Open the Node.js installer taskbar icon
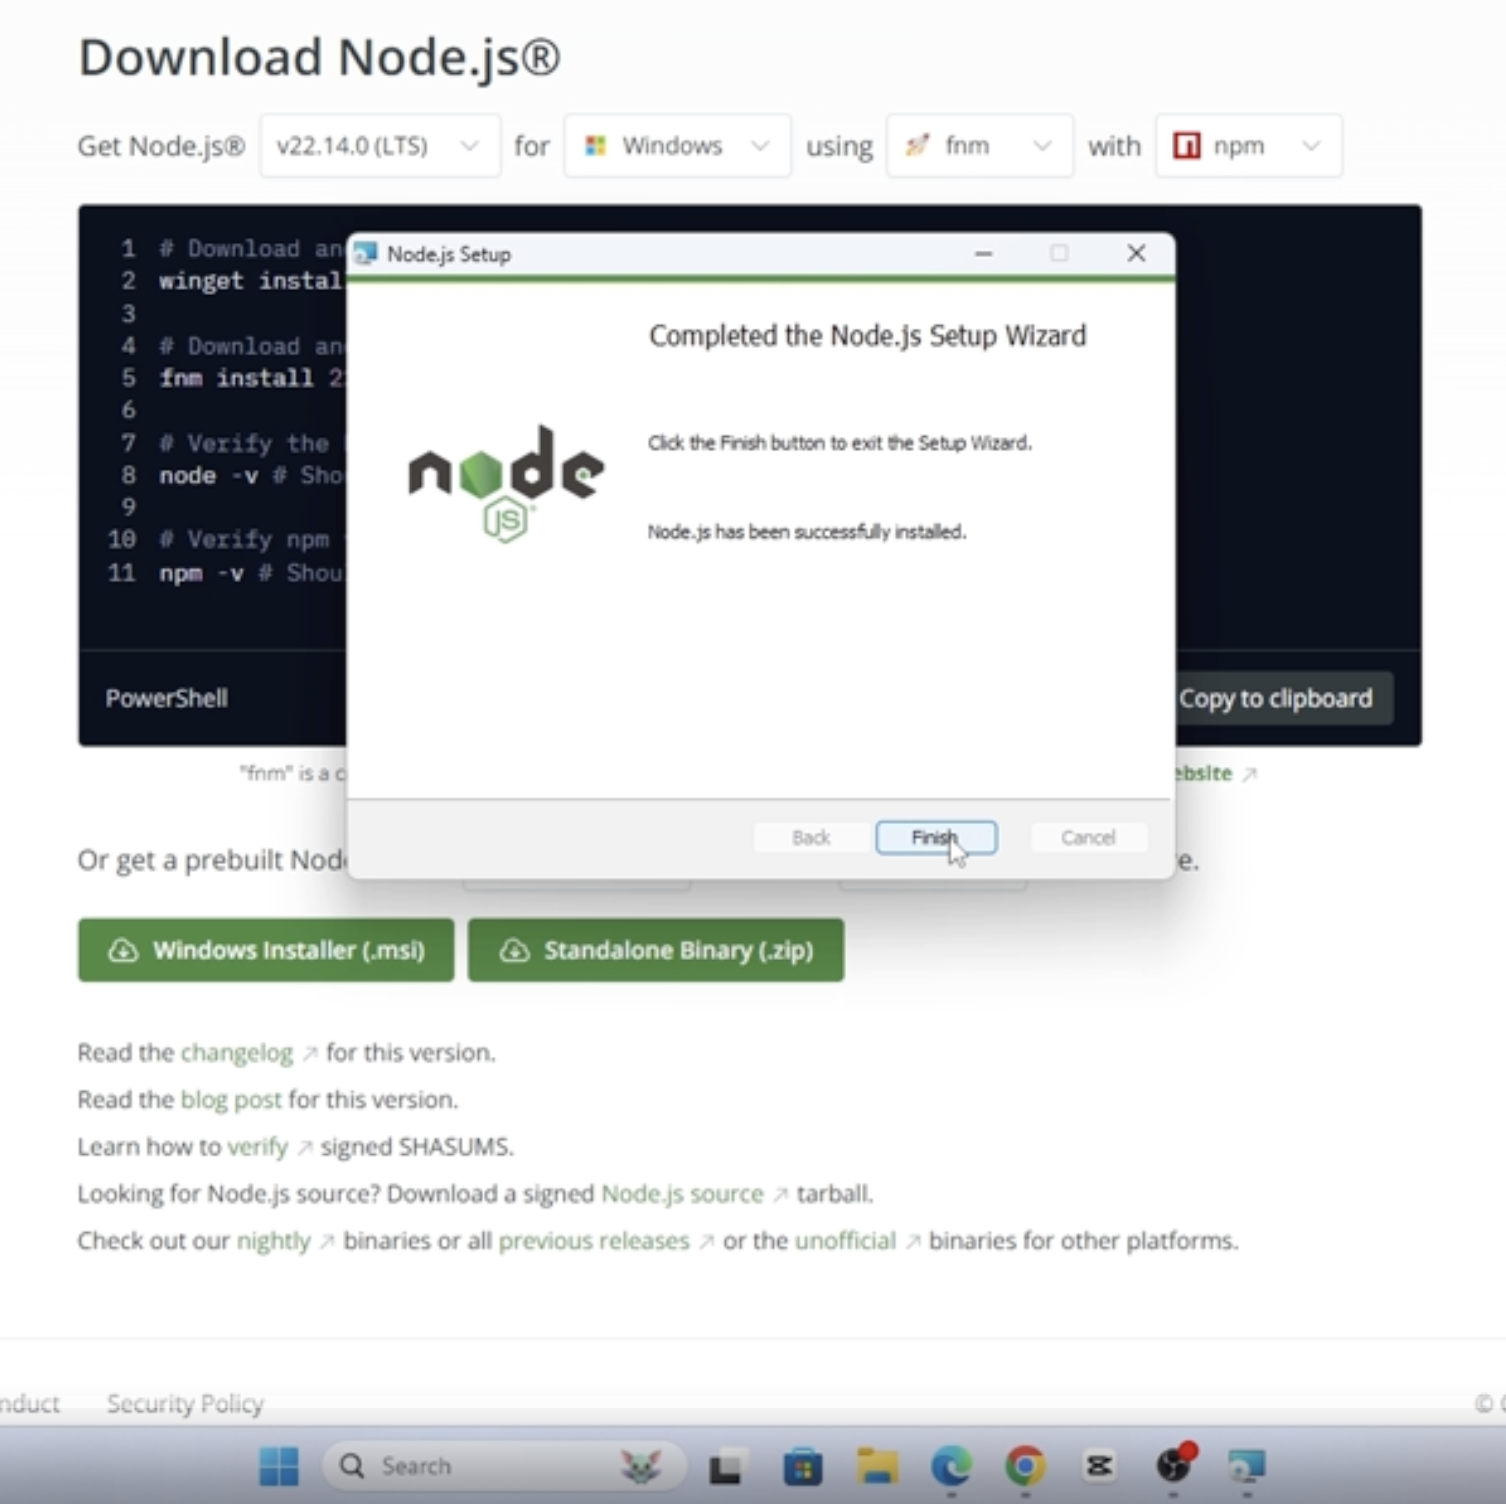The image size is (1506, 1504). (1247, 1467)
